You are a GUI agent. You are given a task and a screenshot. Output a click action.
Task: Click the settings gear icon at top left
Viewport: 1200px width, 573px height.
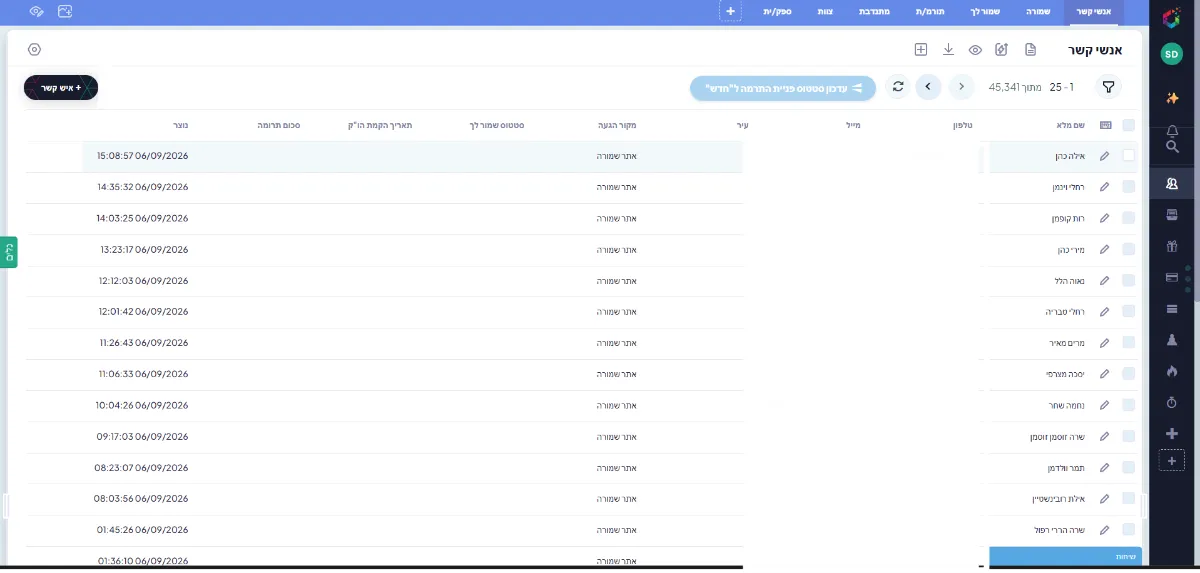pyautogui.click(x=35, y=50)
